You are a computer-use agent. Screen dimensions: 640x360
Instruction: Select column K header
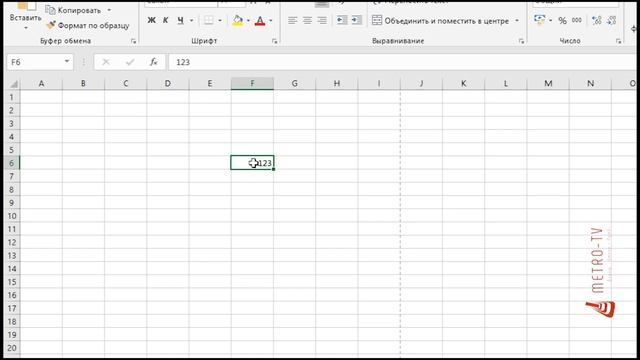[464, 84]
